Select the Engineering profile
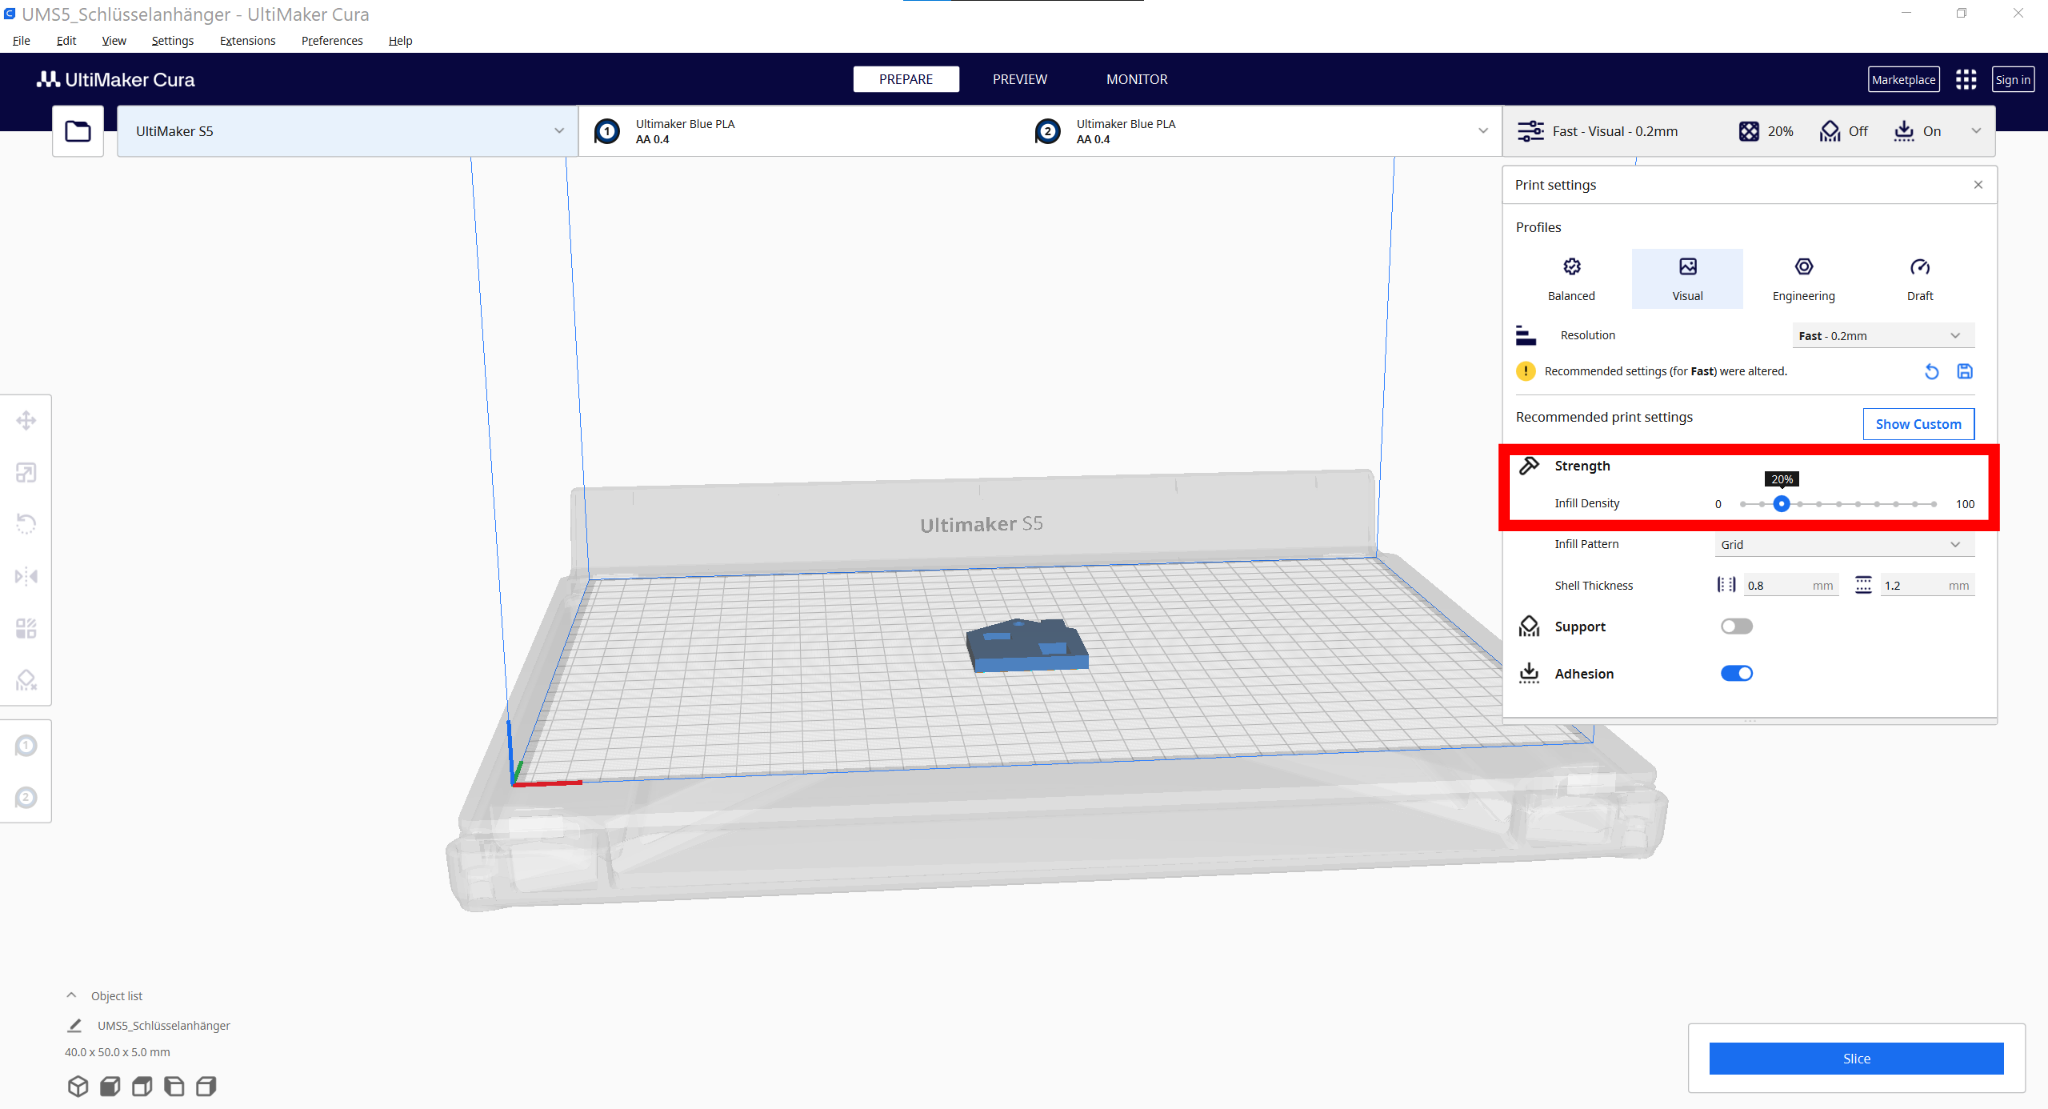The image size is (2048, 1109). coord(1804,279)
